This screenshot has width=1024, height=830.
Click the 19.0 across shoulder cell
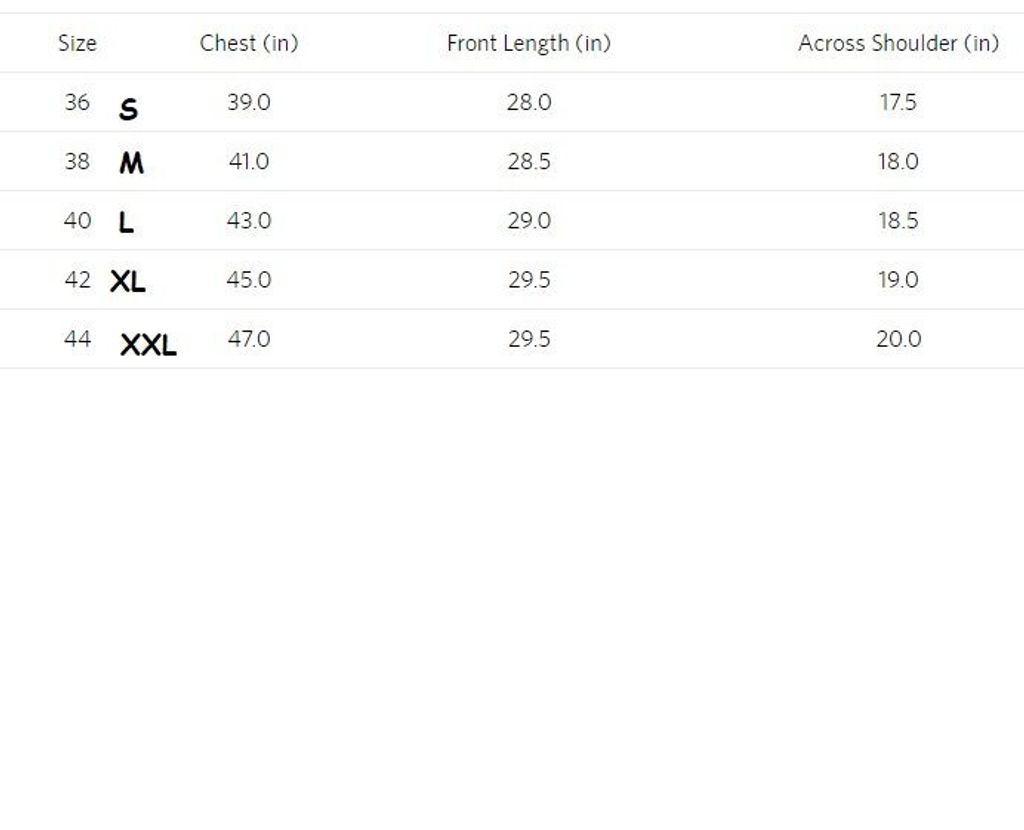(x=898, y=280)
